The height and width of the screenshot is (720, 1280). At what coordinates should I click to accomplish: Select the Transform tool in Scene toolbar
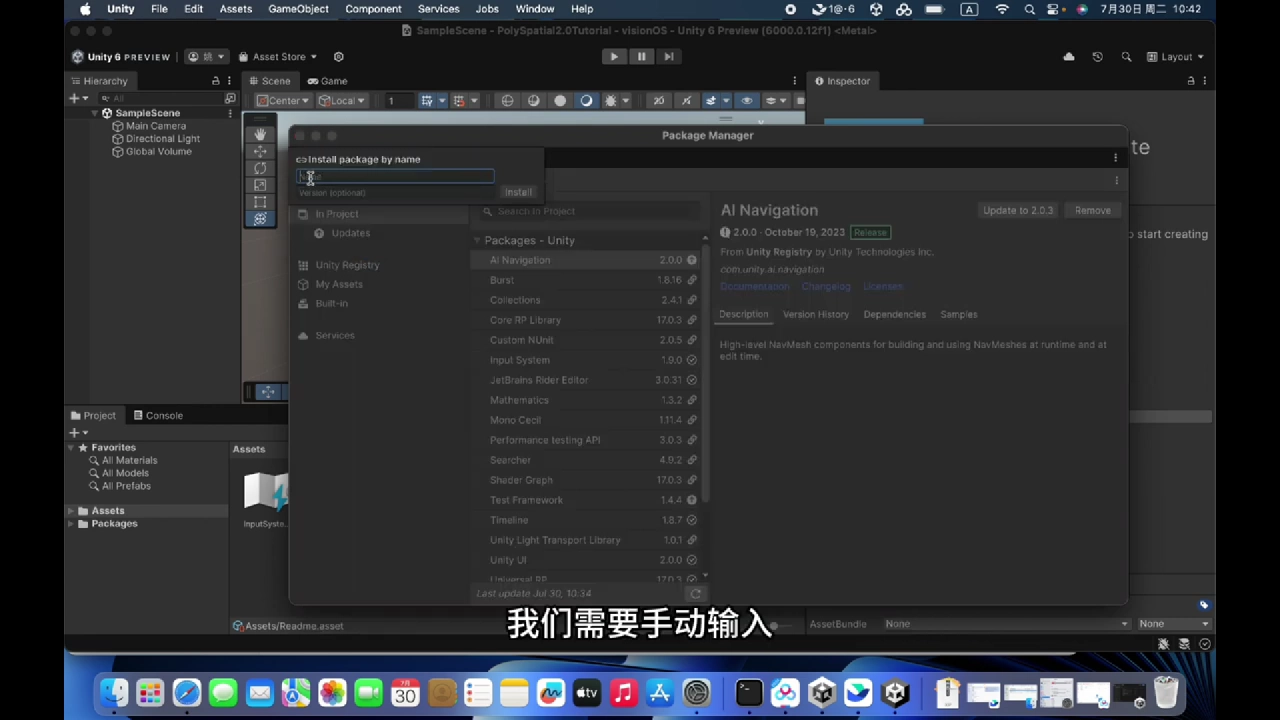pyautogui.click(x=260, y=219)
